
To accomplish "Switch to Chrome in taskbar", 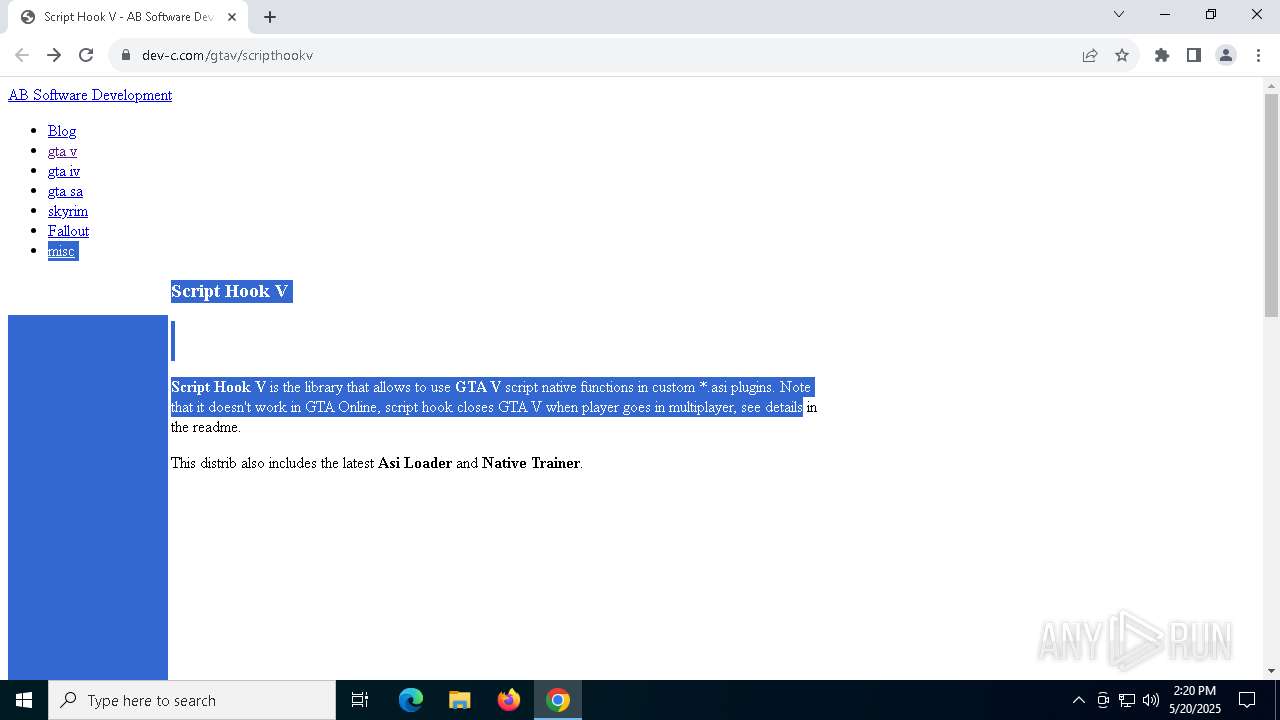I will point(558,700).
